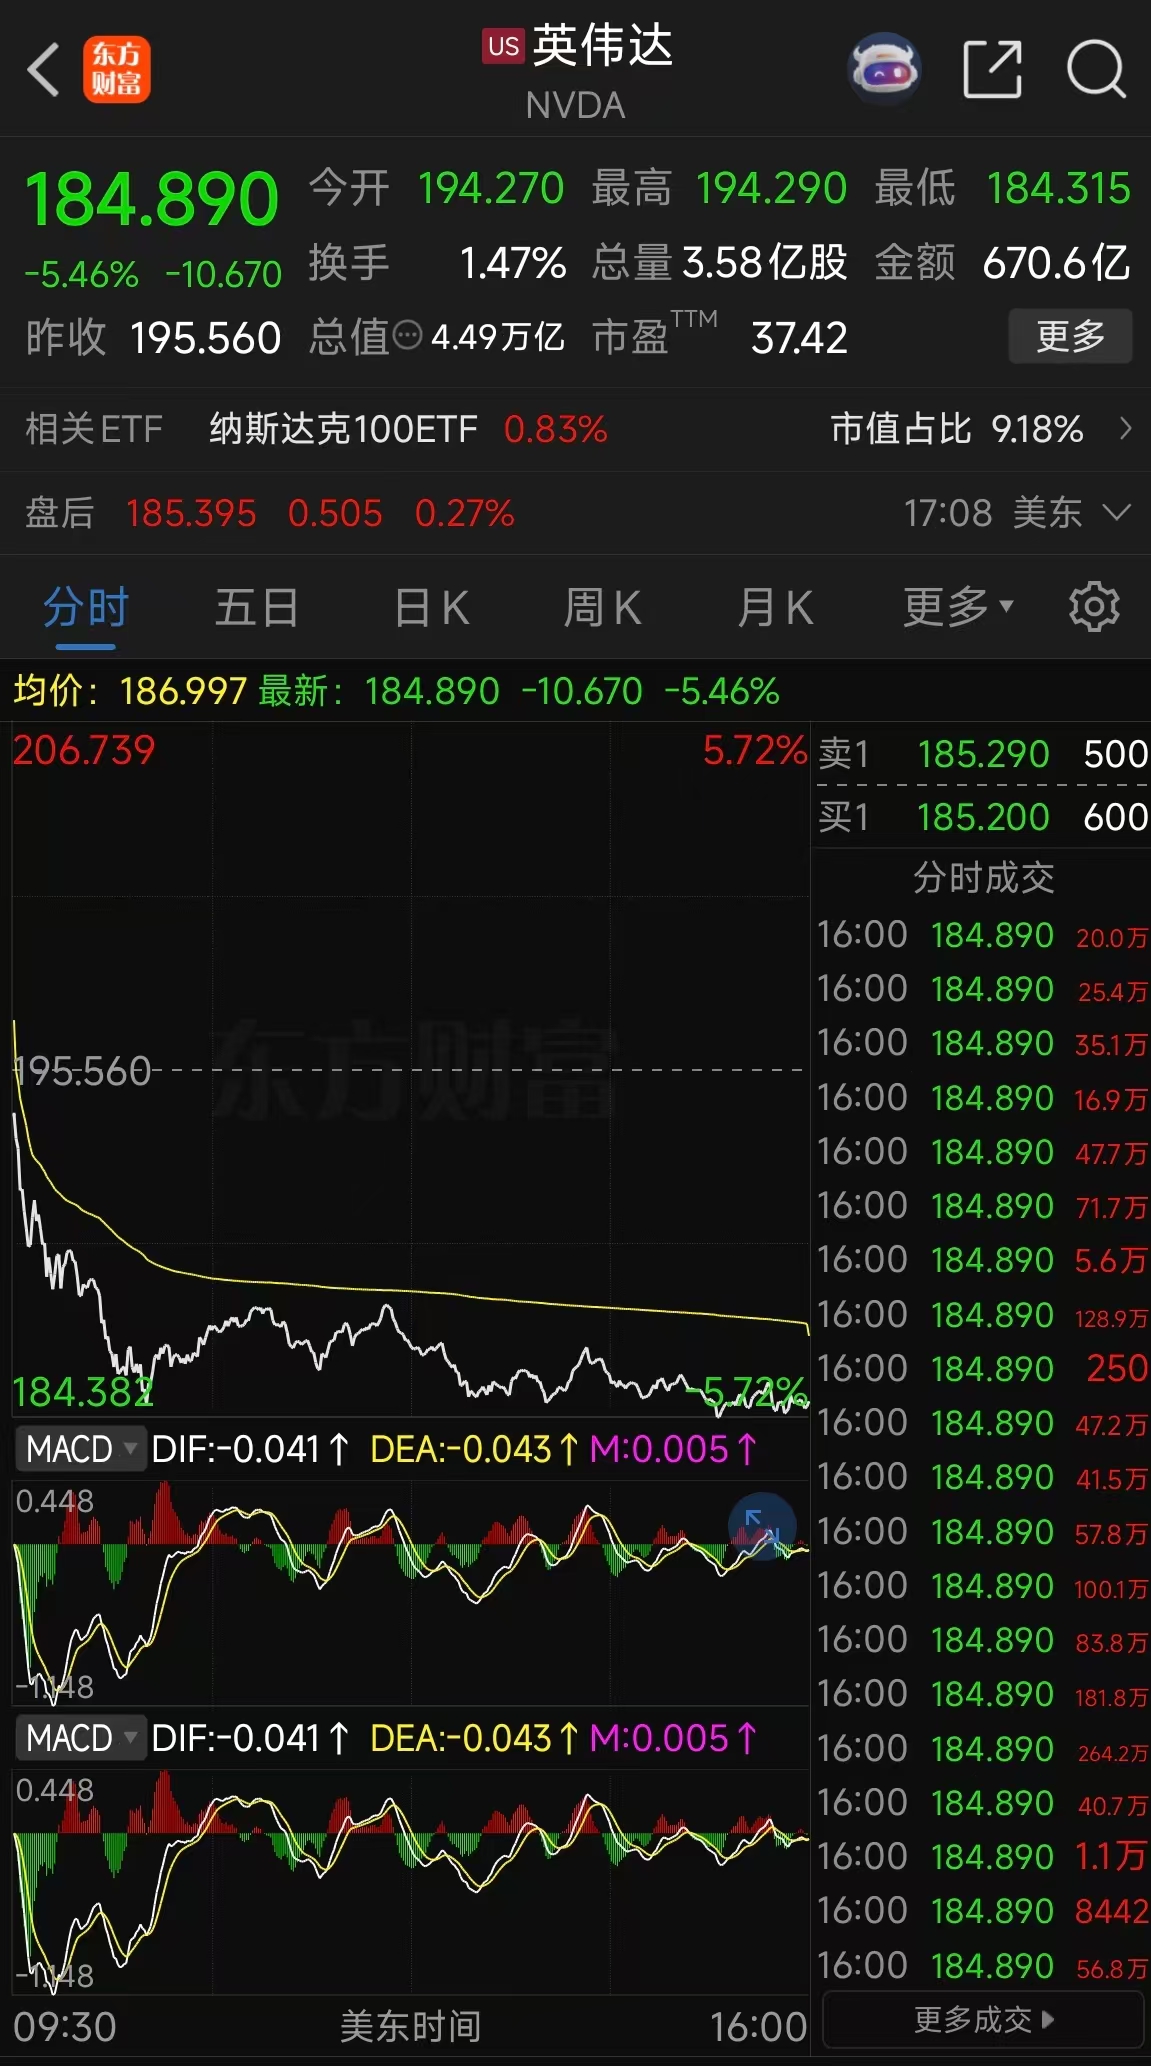Expand the 更多 chart period dropdown
Screen dimensions: 1151x2066
pos(957,607)
